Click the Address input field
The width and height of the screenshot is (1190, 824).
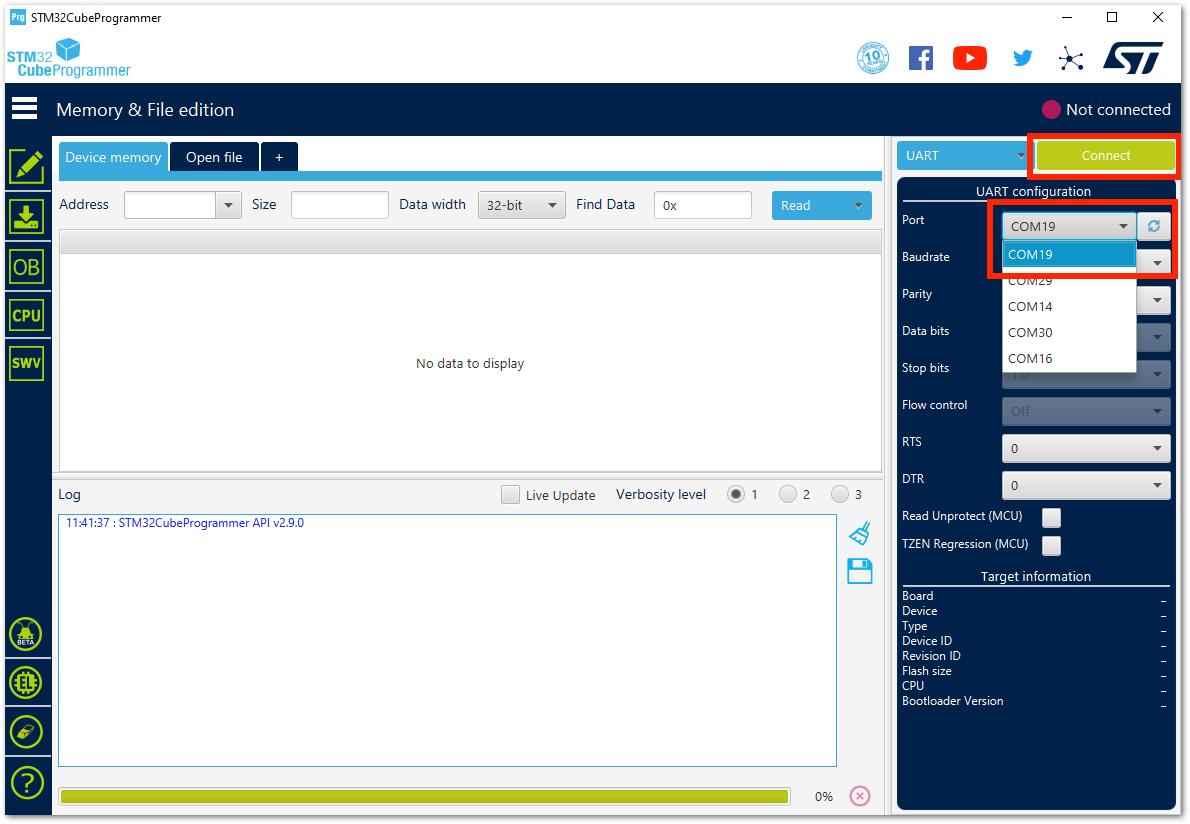[170, 205]
